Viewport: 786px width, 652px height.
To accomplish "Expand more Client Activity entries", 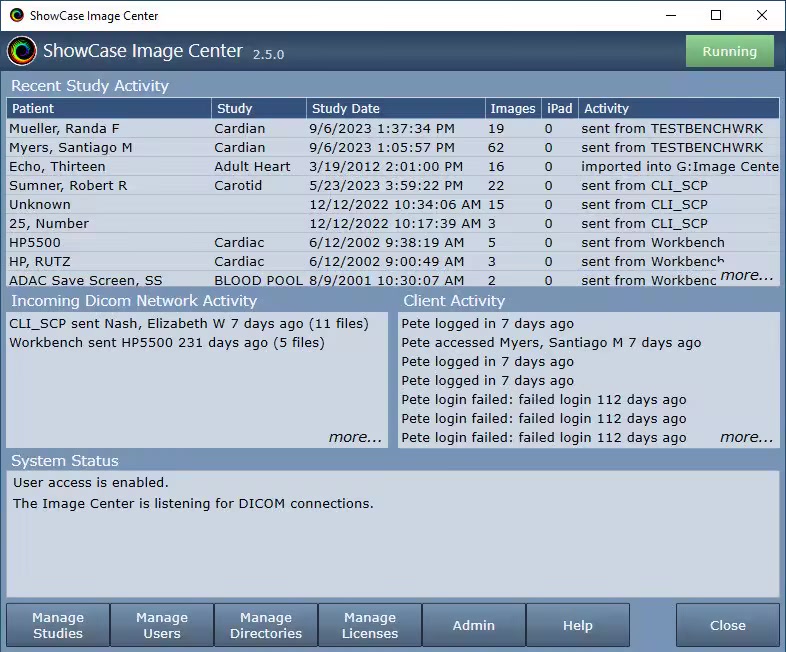I will (x=746, y=437).
